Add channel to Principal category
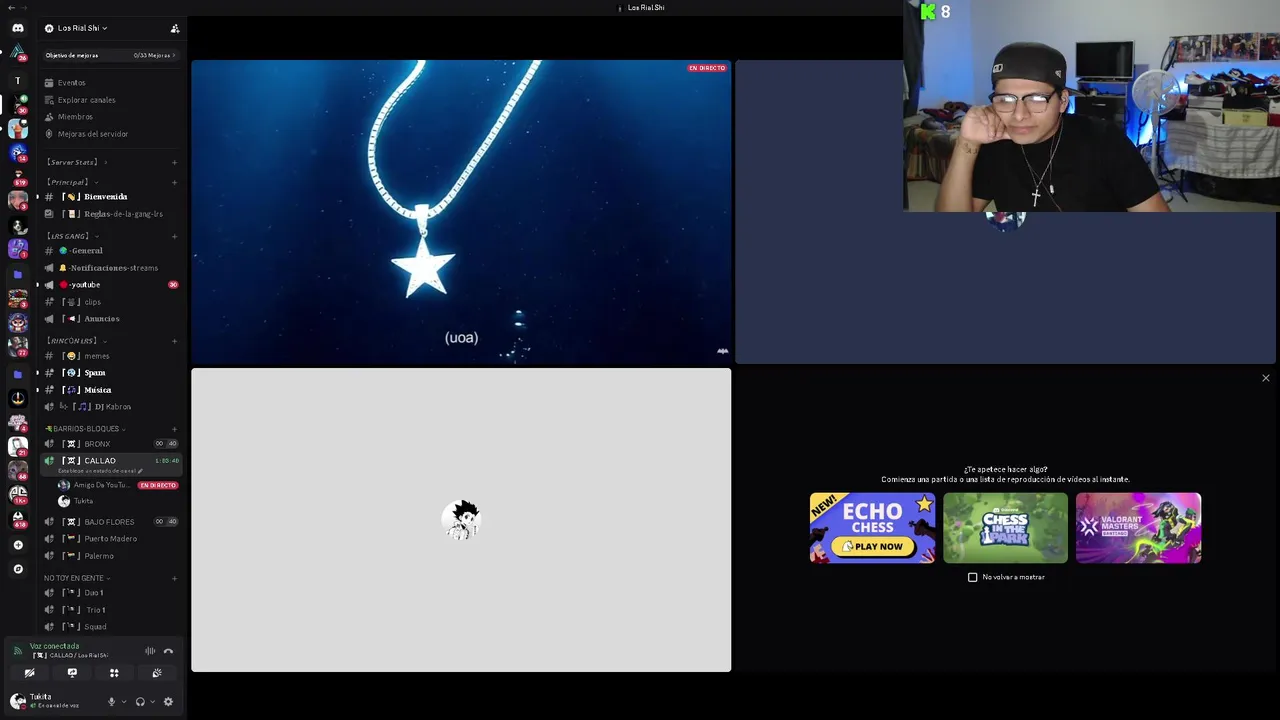 click(174, 182)
